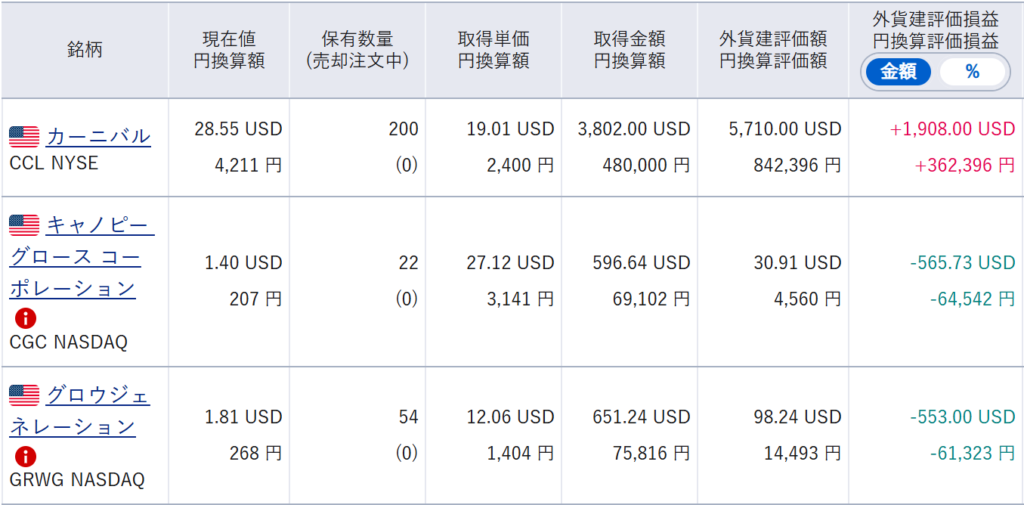Open the red info icon above GRWG NASDAQ
This screenshot has width=1024, height=505.
(x=25, y=456)
